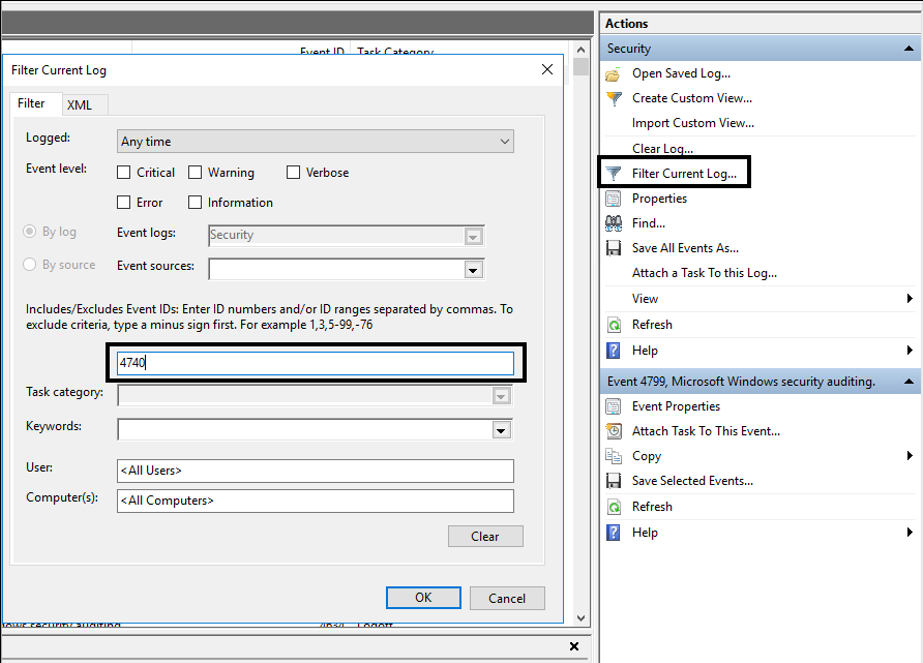
Task: Click the Copy icon in Actions pane
Action: [x=613, y=456]
